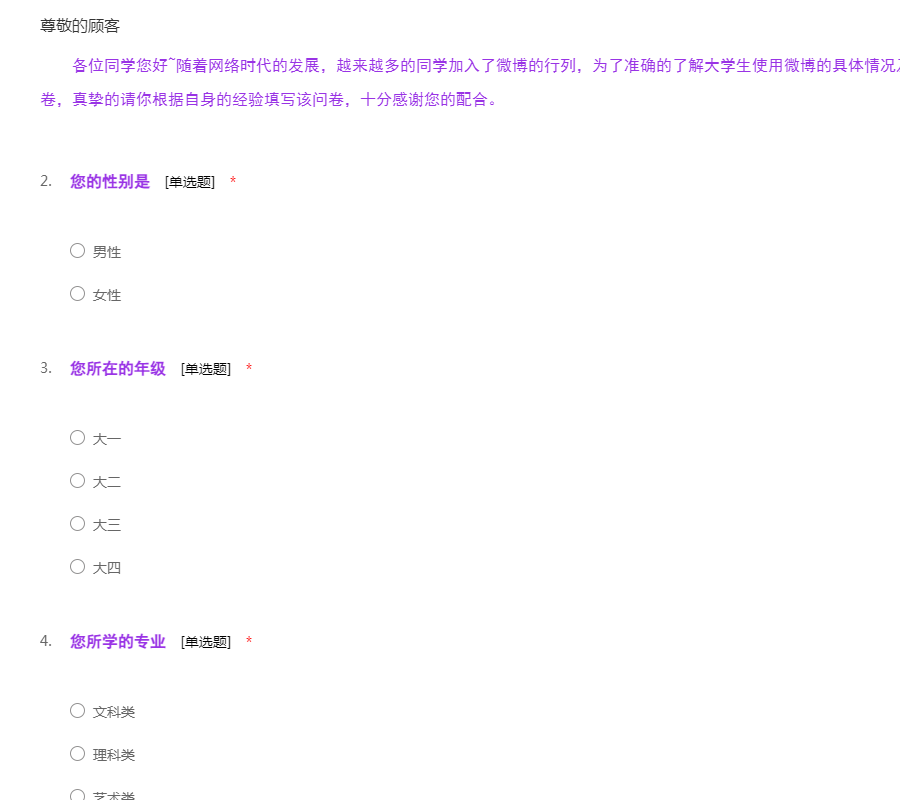Click the 理科类 option label text

point(114,755)
